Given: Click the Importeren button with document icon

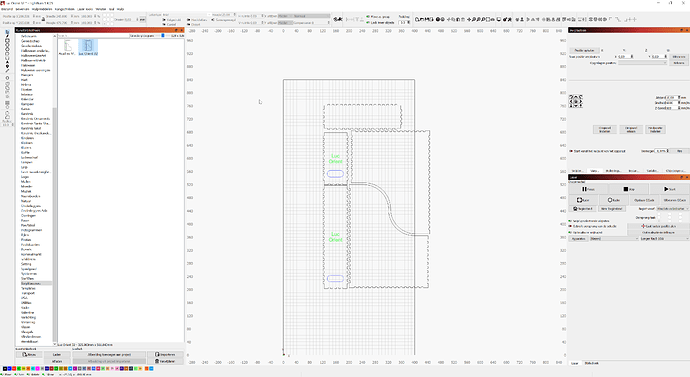Looking at the screenshot, I should pyautogui.click(x=165, y=354).
